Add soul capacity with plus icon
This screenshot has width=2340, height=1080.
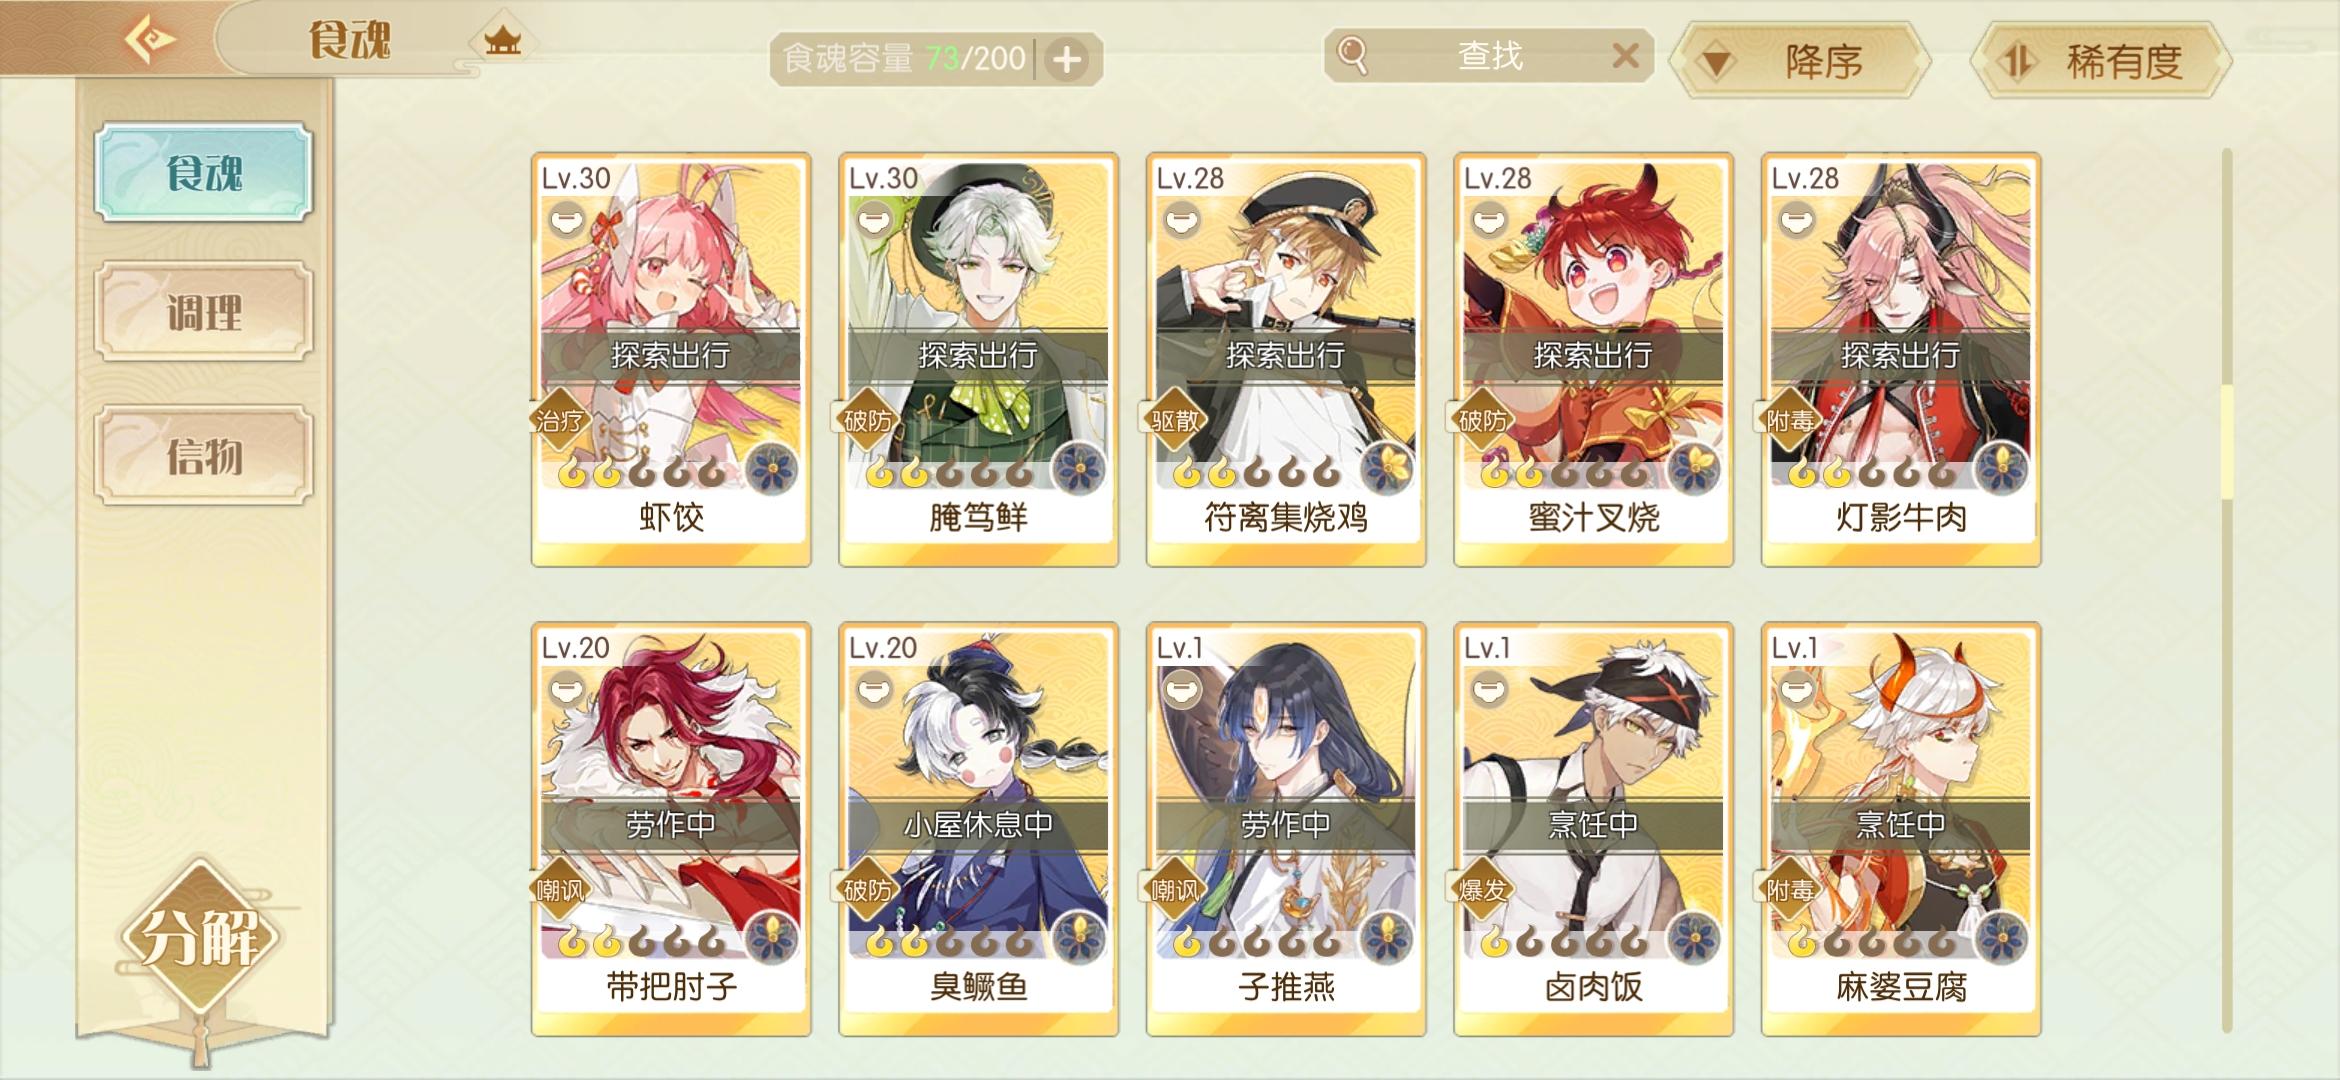[x=1067, y=60]
